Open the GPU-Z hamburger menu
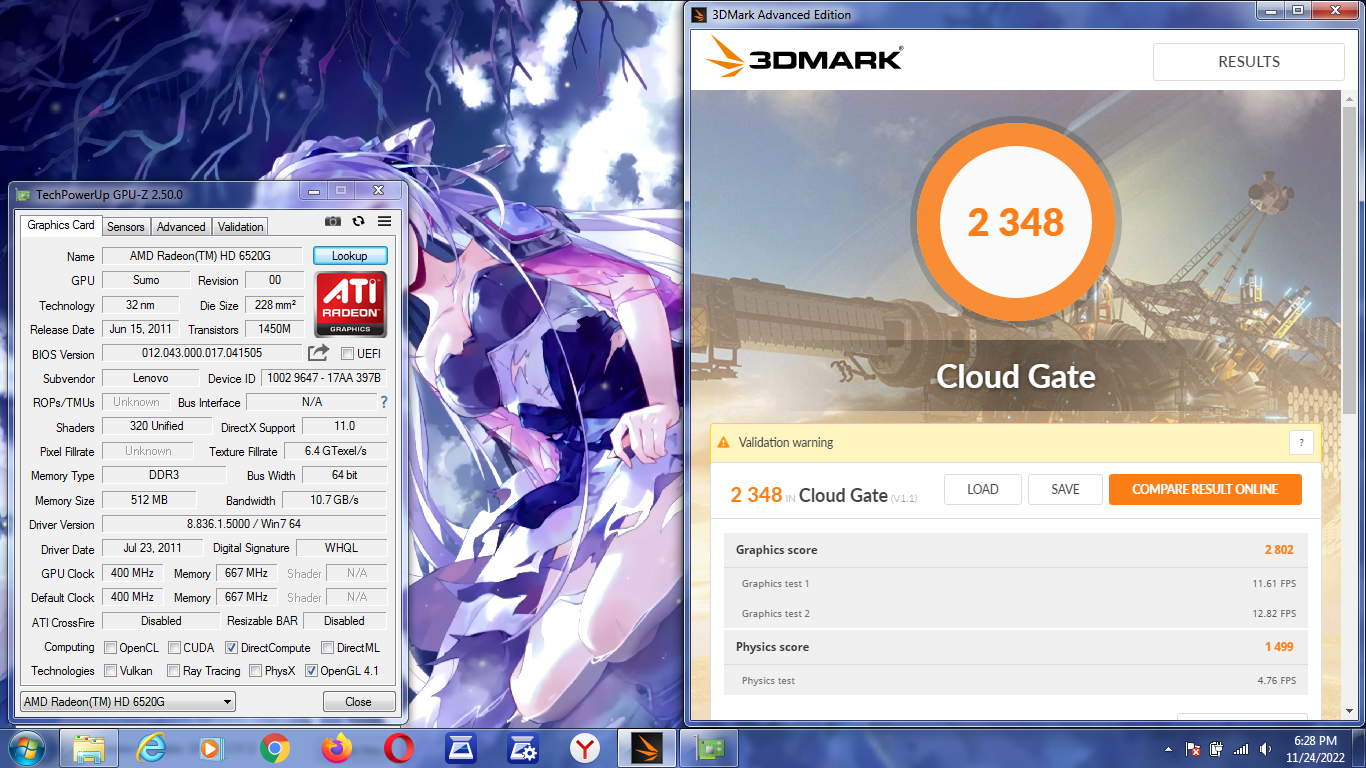The width and height of the screenshot is (1366, 768). click(x=385, y=222)
